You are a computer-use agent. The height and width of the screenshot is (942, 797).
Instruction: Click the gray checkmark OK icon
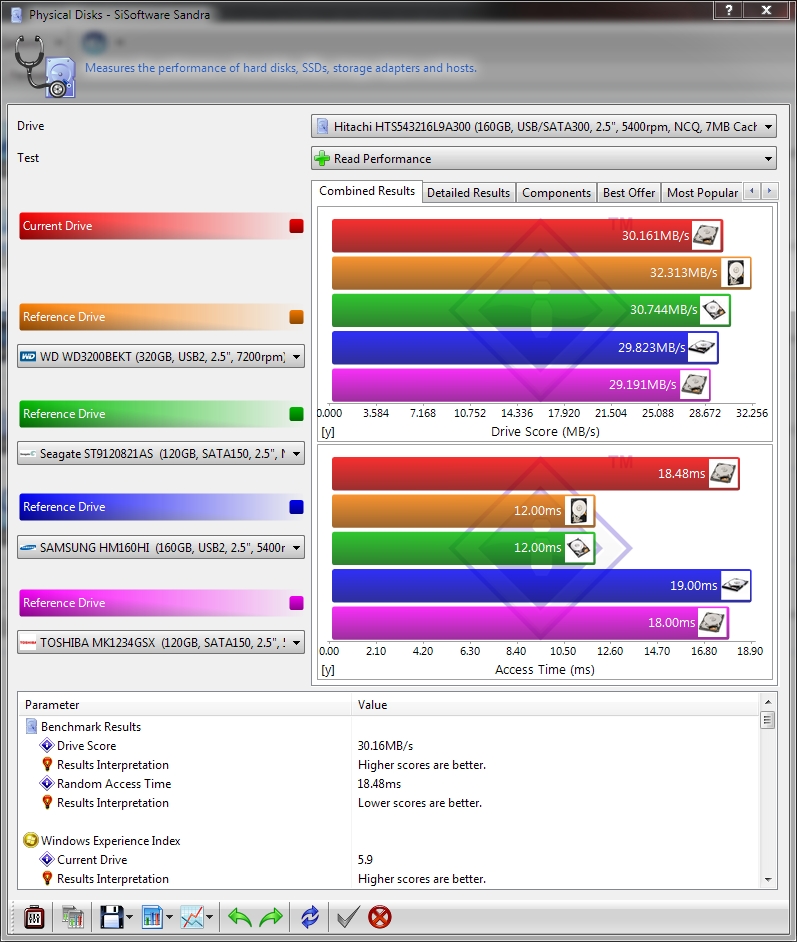click(348, 917)
